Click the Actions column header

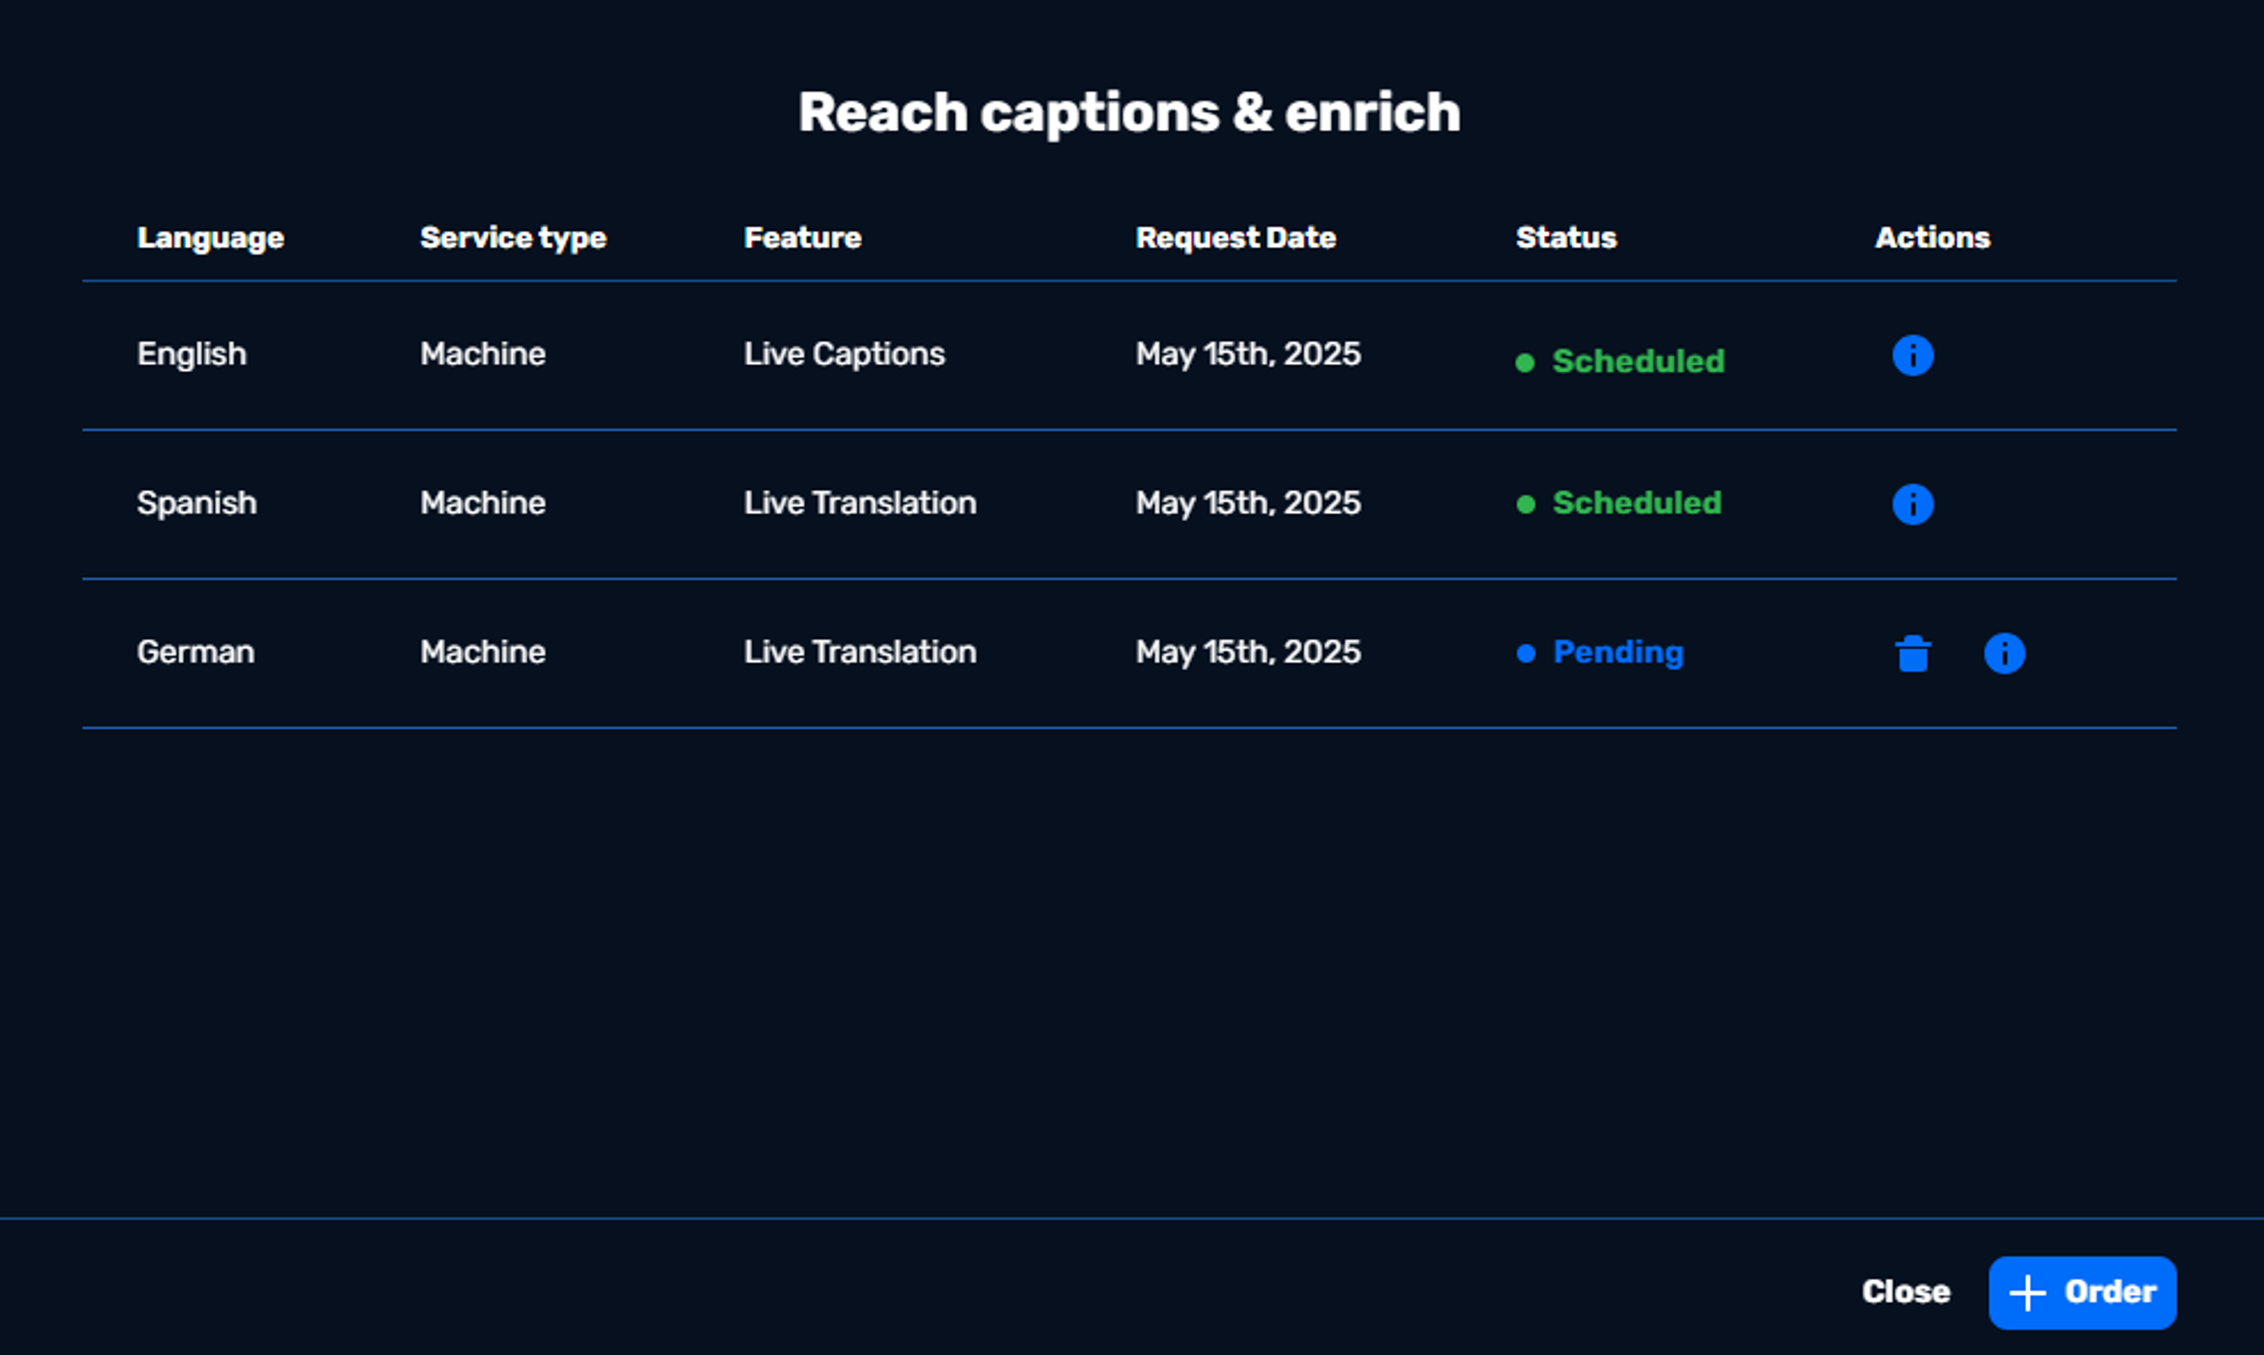click(1931, 238)
